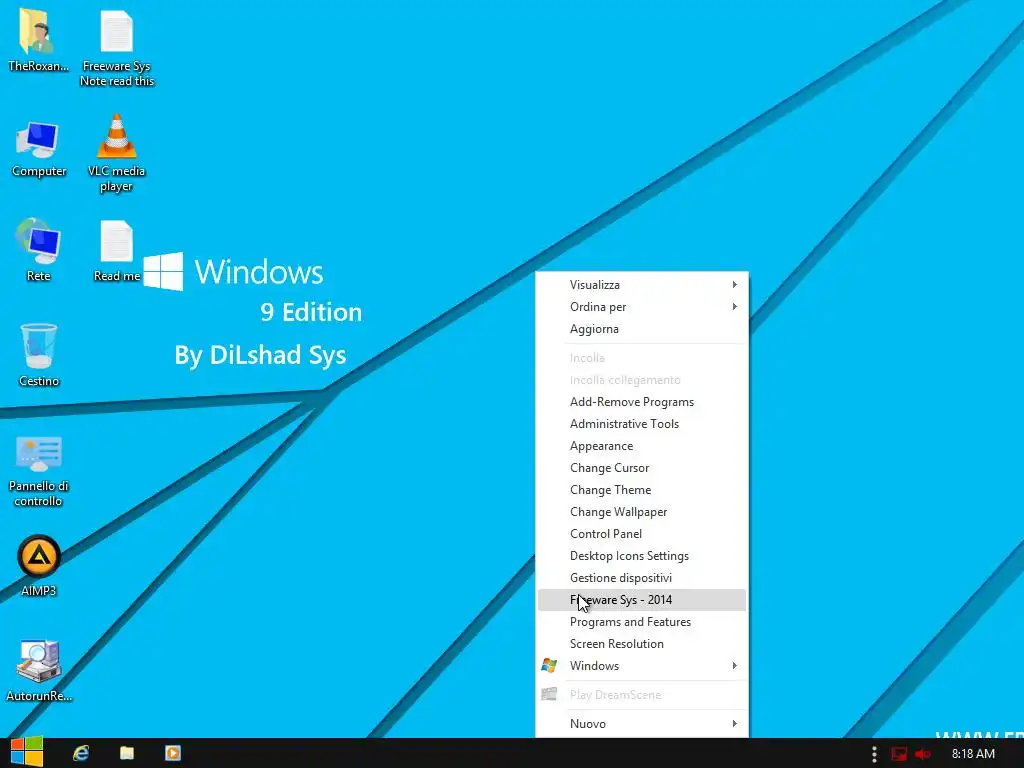This screenshot has width=1024, height=768.
Task: Click the Windows Start button
Action: [27, 752]
